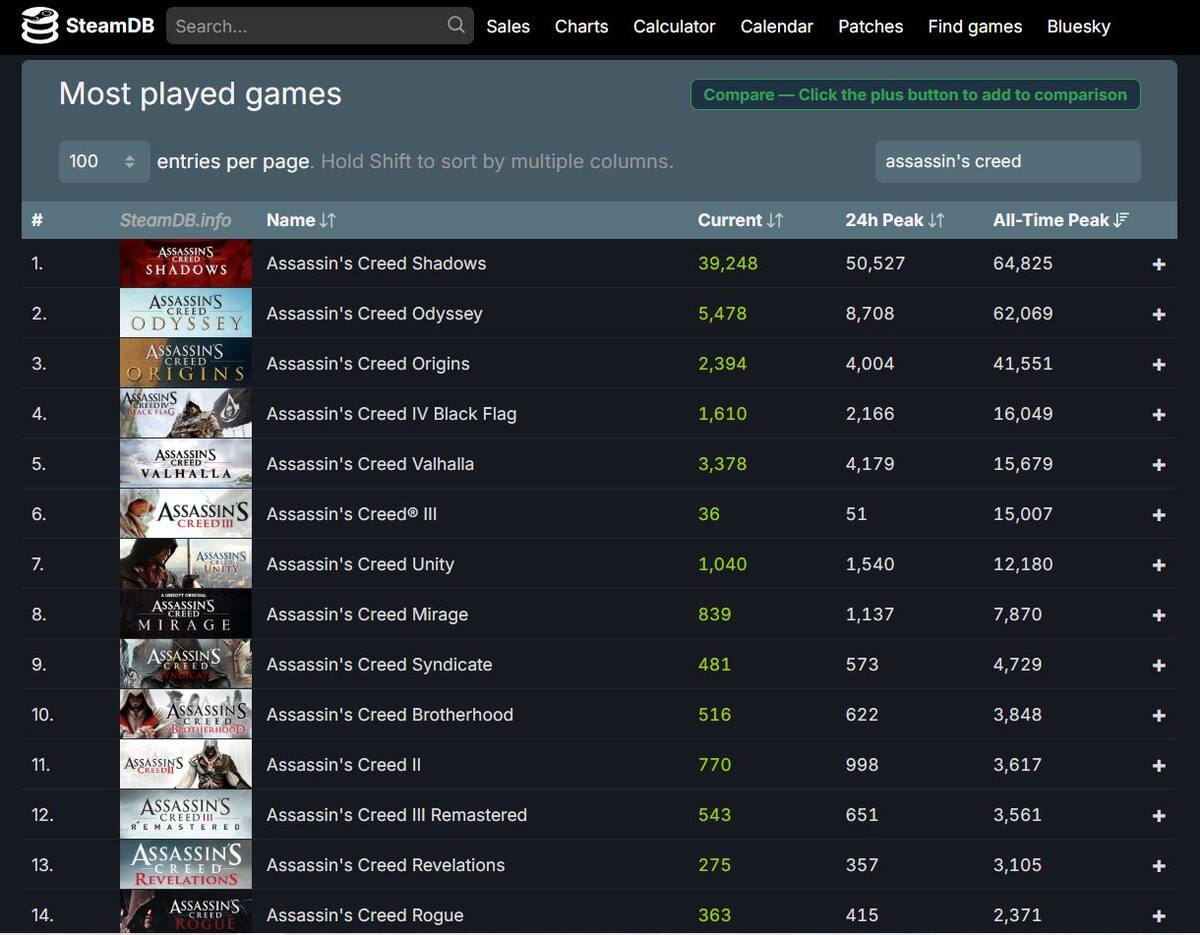Add Assassin's Creed Brotherhood to comparison
The width and height of the screenshot is (1200, 935).
point(1159,715)
